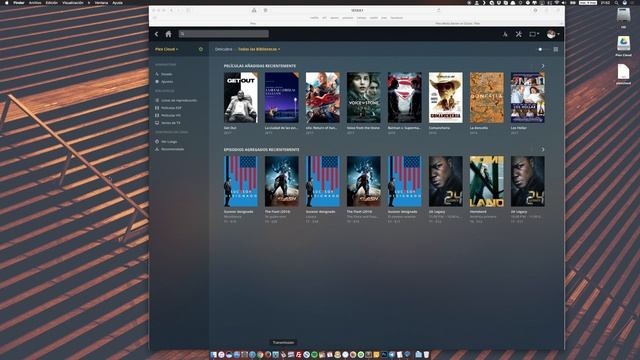Screen dimensions: 640x360
Task: Open Finder from the Dock
Action: [x=213, y=355]
